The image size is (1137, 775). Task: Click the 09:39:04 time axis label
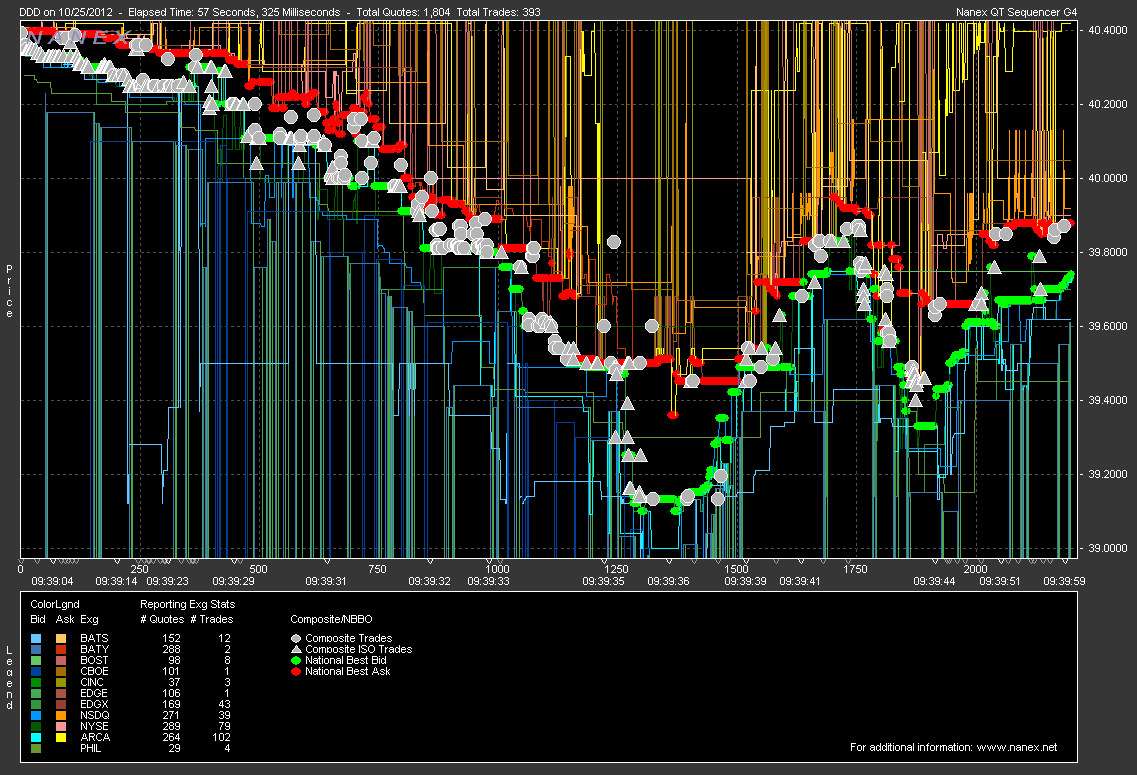point(52,581)
